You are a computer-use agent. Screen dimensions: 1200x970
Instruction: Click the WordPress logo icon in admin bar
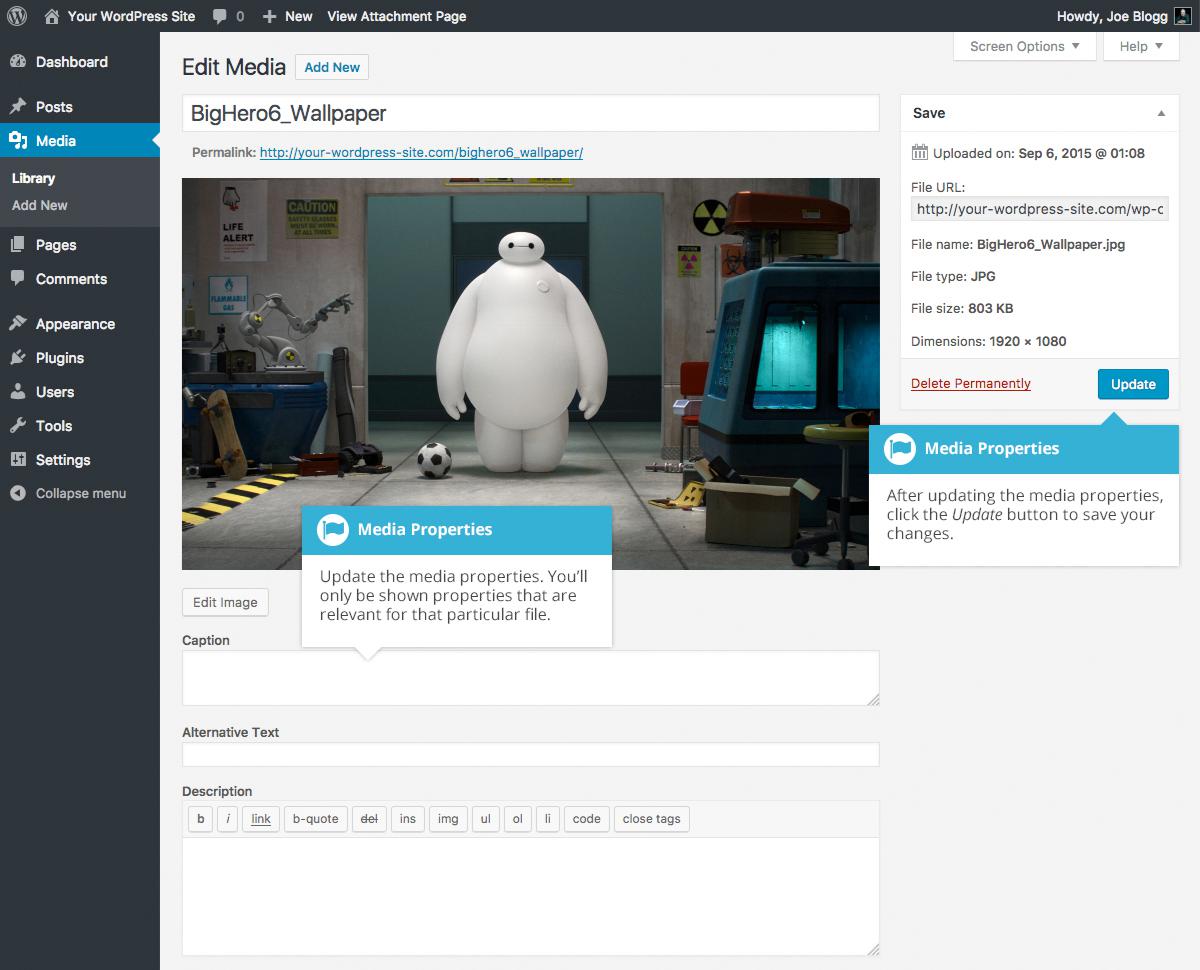coord(17,16)
